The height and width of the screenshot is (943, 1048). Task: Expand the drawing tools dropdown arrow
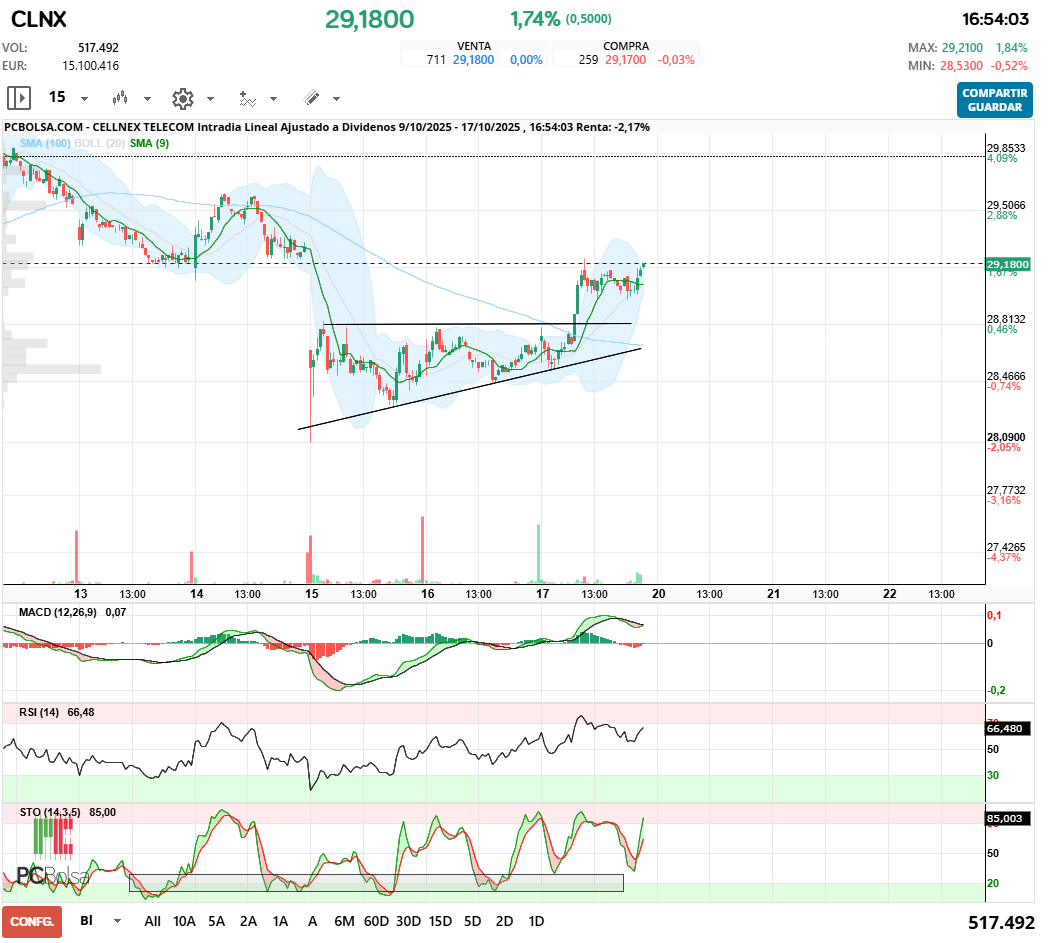pos(336,99)
